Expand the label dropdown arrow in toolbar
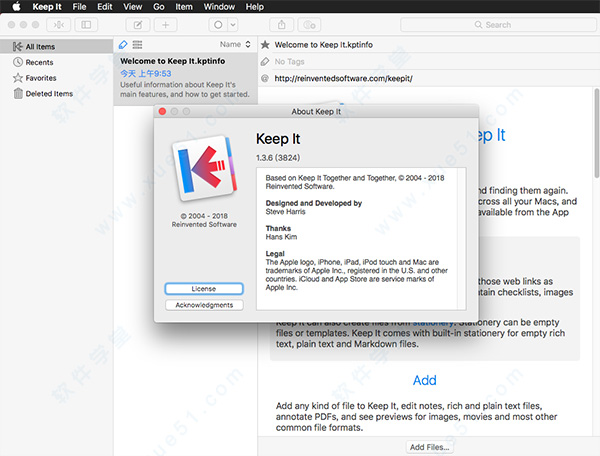The image size is (600, 456). point(233,25)
